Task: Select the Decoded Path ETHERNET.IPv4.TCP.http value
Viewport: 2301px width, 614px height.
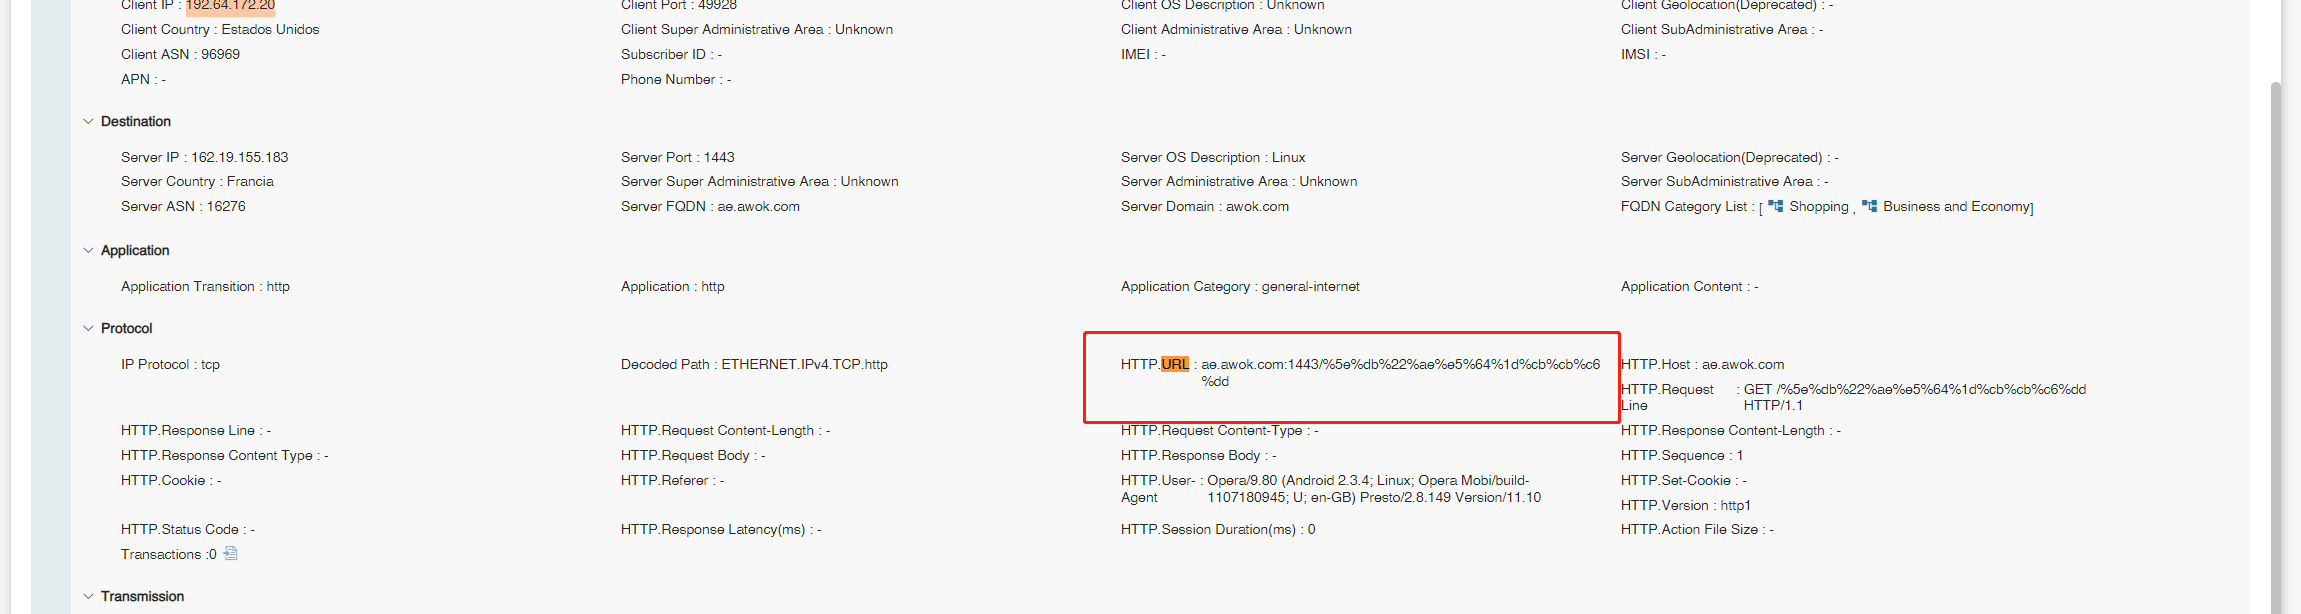Action: 804,364
